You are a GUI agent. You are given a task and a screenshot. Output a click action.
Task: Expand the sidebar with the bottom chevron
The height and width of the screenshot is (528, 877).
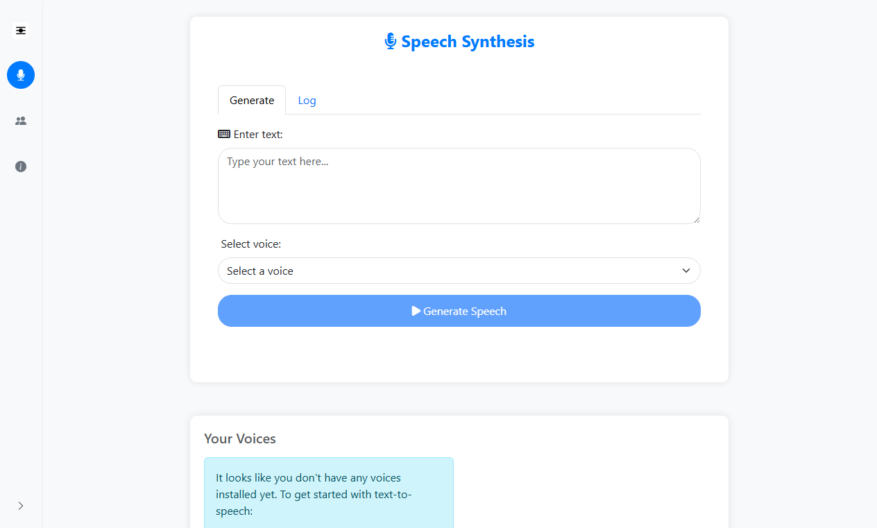(21, 506)
